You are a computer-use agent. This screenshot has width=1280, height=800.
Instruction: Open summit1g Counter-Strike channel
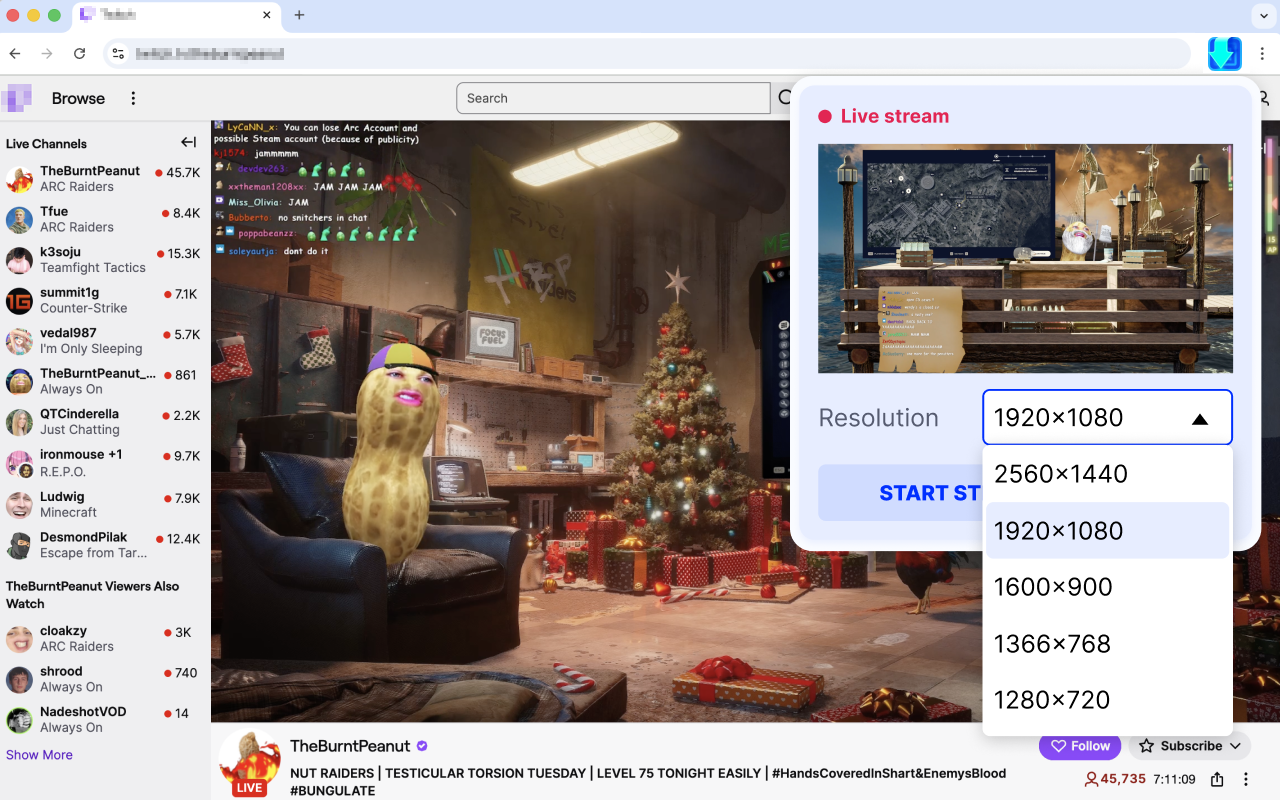coord(105,301)
